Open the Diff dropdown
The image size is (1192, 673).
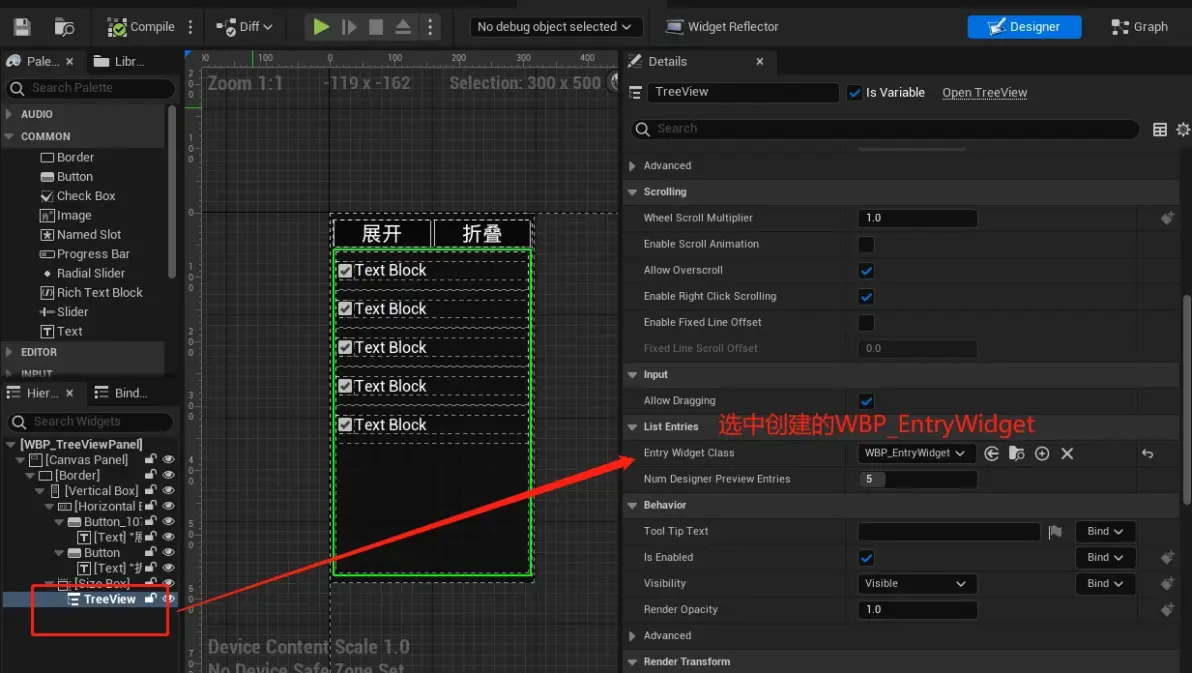pos(244,27)
